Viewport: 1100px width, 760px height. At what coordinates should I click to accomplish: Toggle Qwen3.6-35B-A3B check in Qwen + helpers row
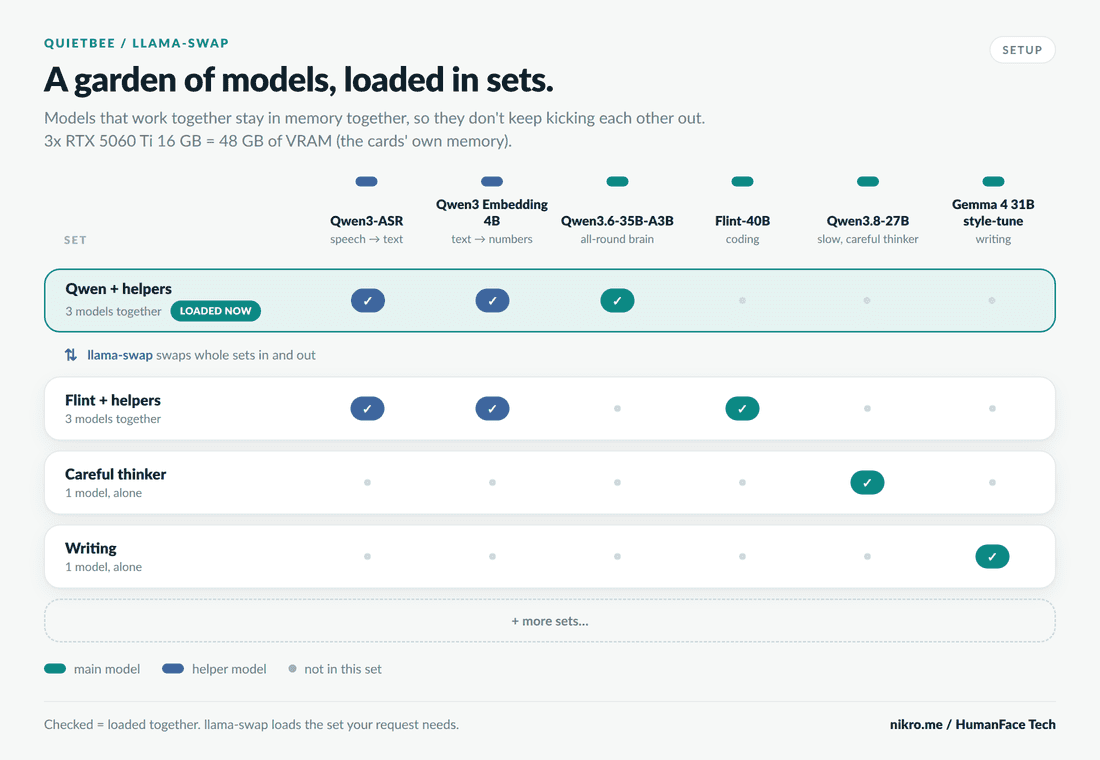(617, 300)
